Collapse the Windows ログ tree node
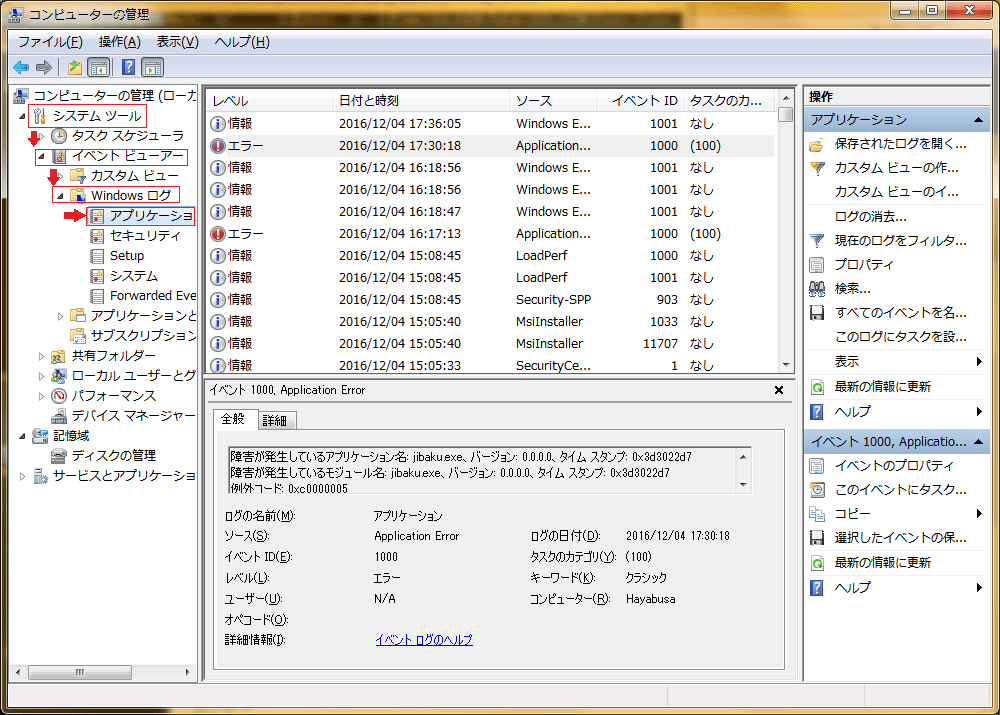This screenshot has width=1000, height=715. tap(60, 196)
